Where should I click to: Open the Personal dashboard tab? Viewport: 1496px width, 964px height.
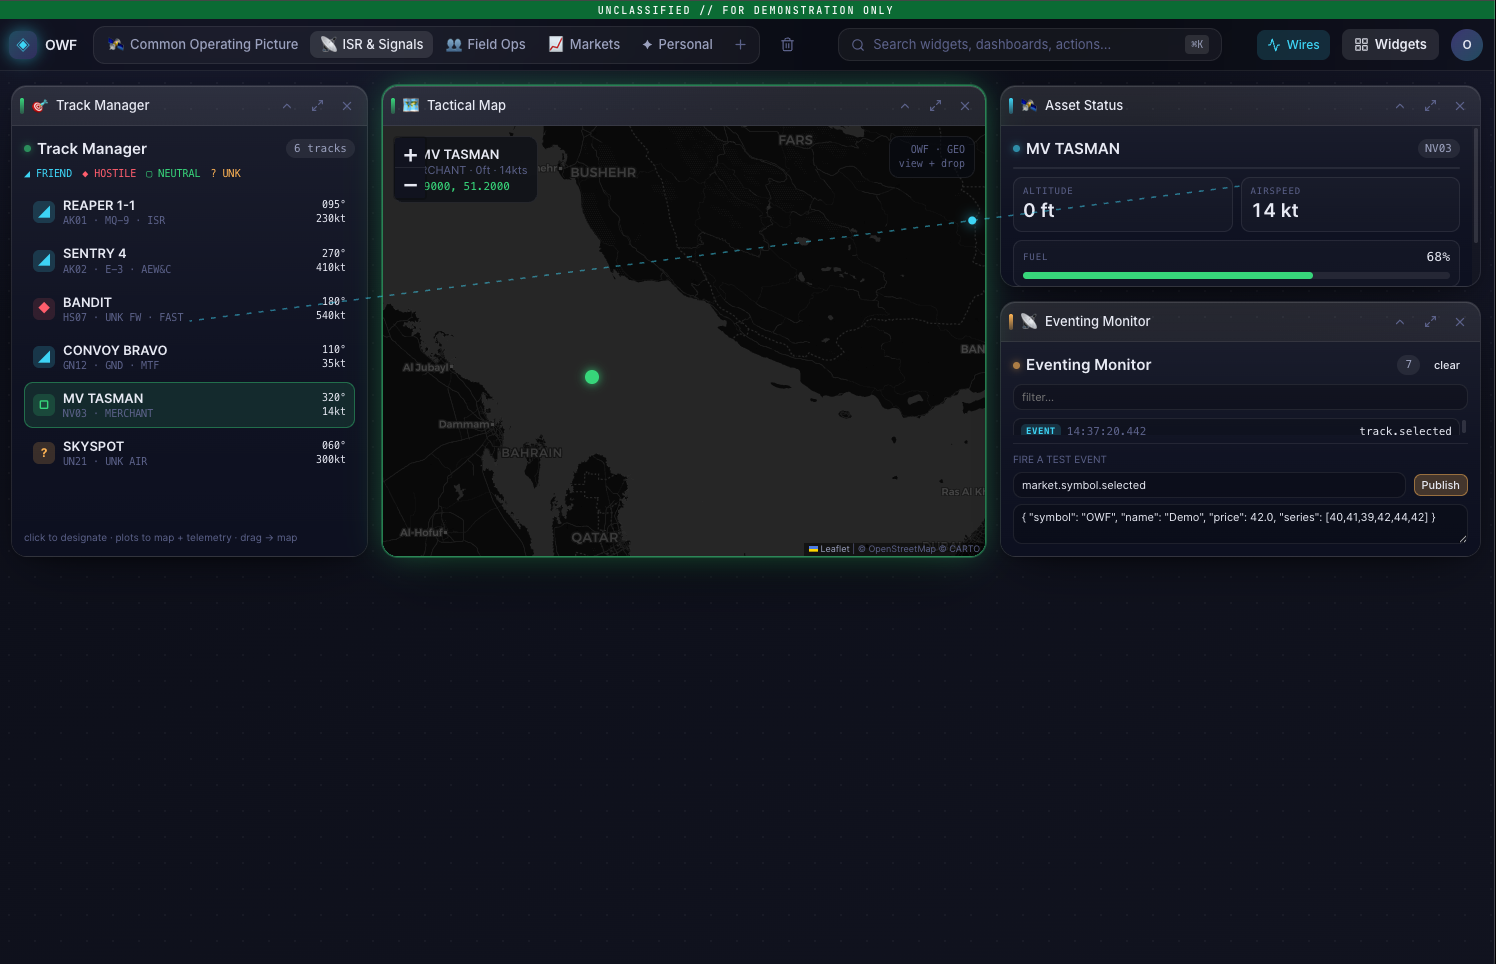point(677,44)
